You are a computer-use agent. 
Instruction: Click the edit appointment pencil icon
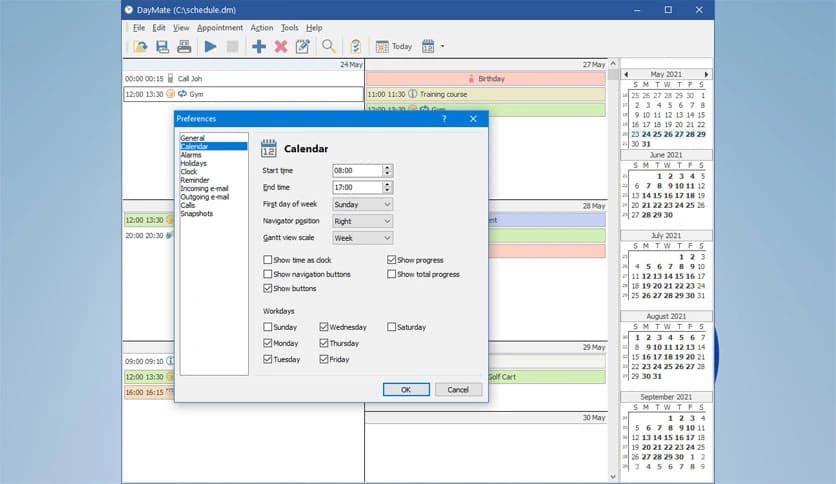point(302,47)
